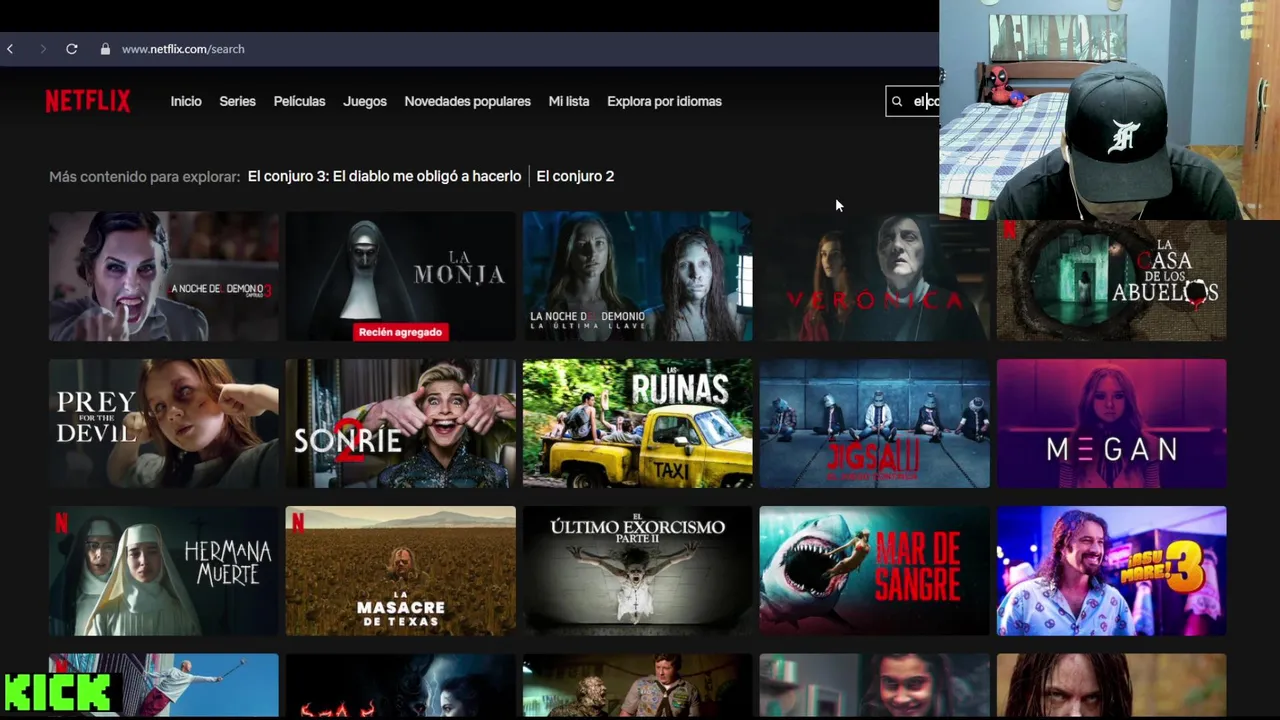Click the KICK logo overlay
The width and height of the screenshot is (1280, 720).
pyautogui.click(x=59, y=692)
